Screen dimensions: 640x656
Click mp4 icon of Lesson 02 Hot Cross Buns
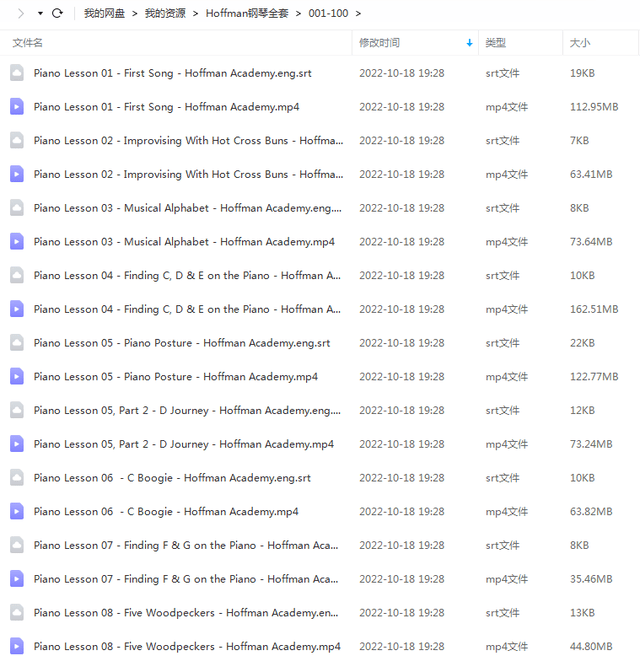coord(17,174)
